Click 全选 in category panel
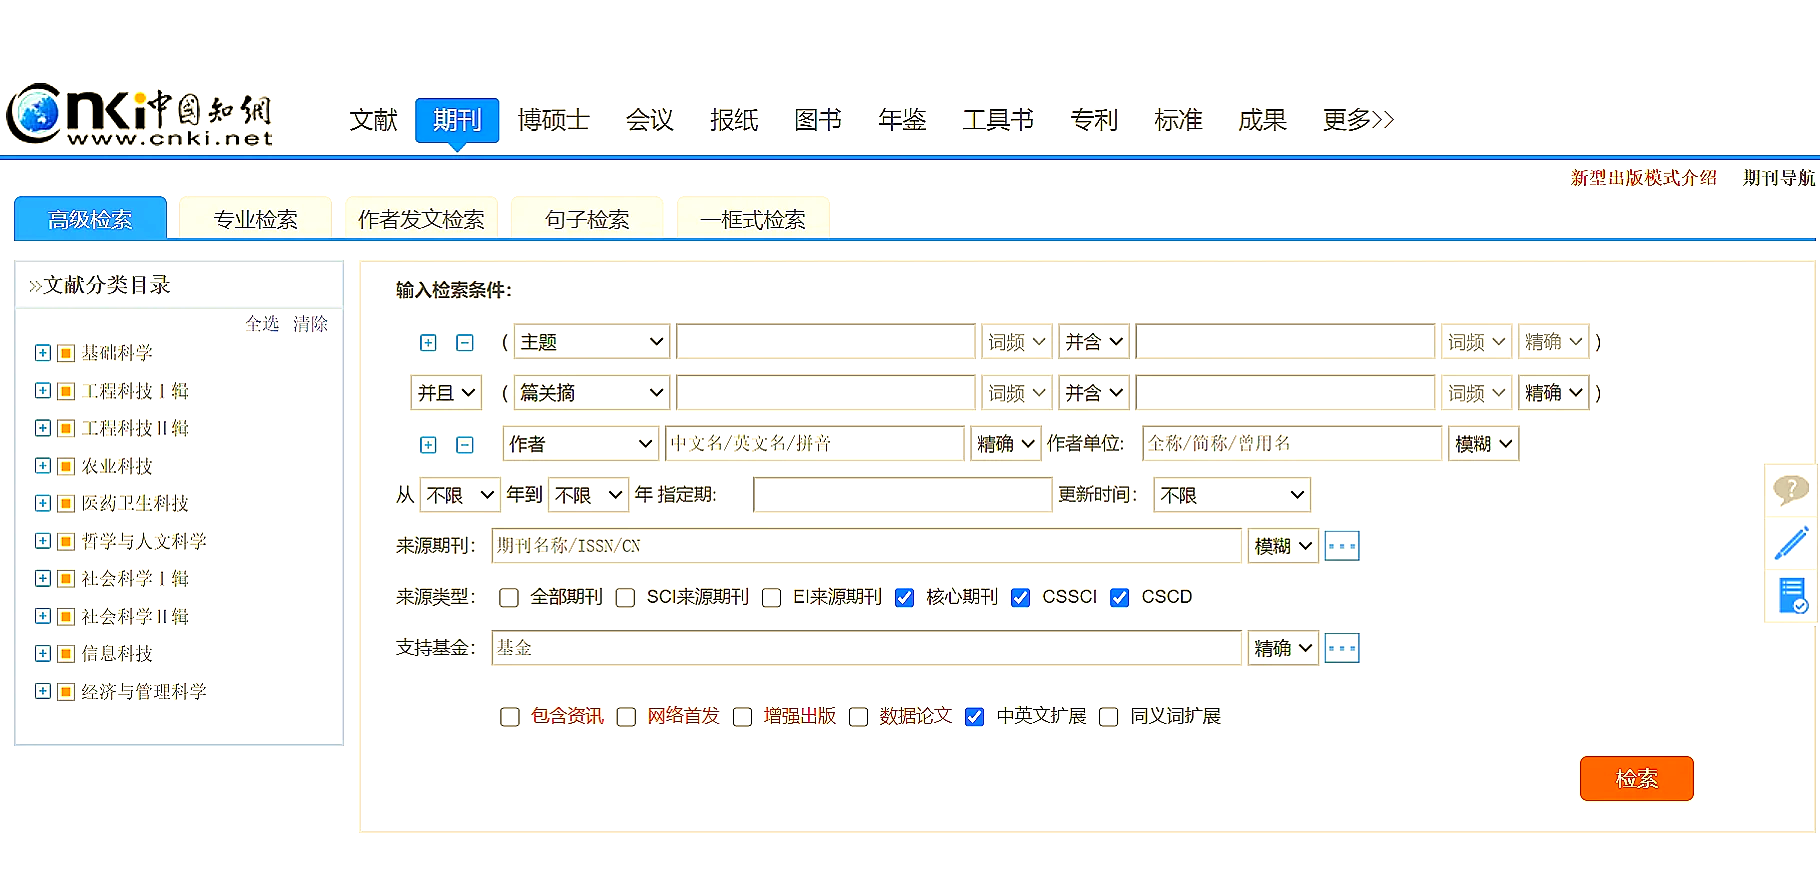1820x880 pixels. pyautogui.click(x=262, y=324)
